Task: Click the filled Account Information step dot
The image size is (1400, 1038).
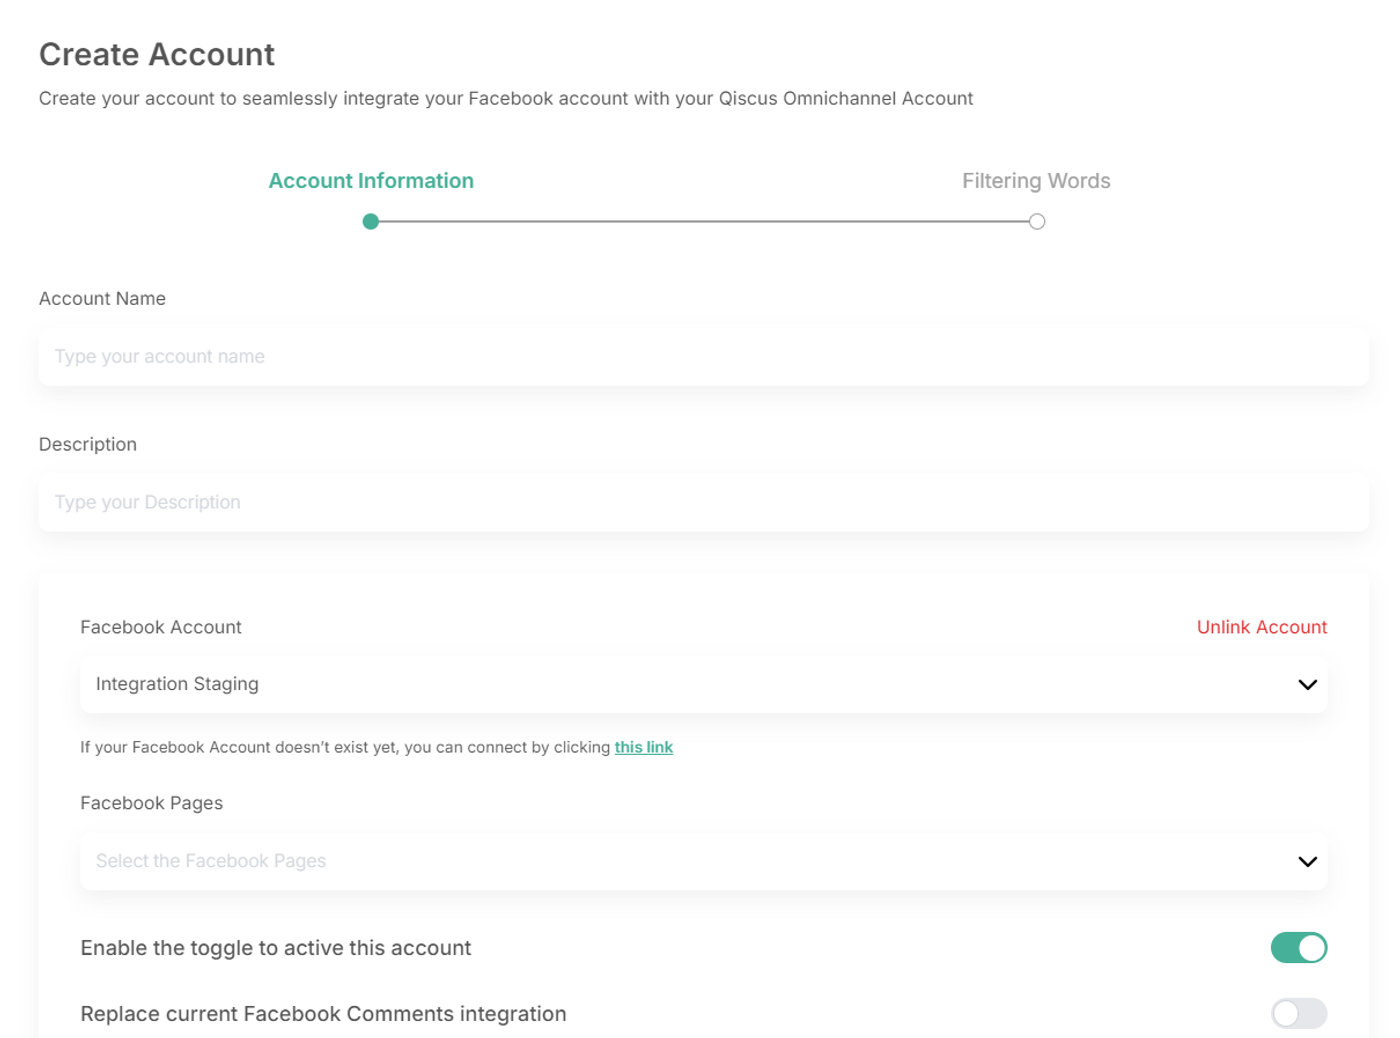Action: pos(371,221)
